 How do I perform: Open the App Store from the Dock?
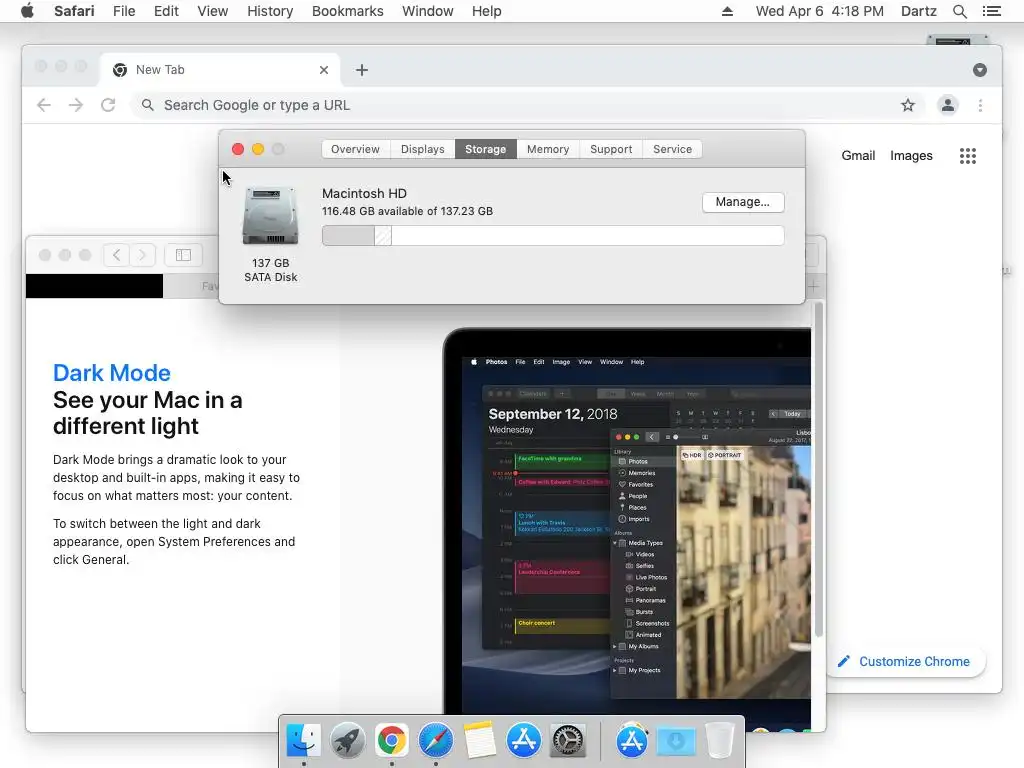[x=524, y=740]
